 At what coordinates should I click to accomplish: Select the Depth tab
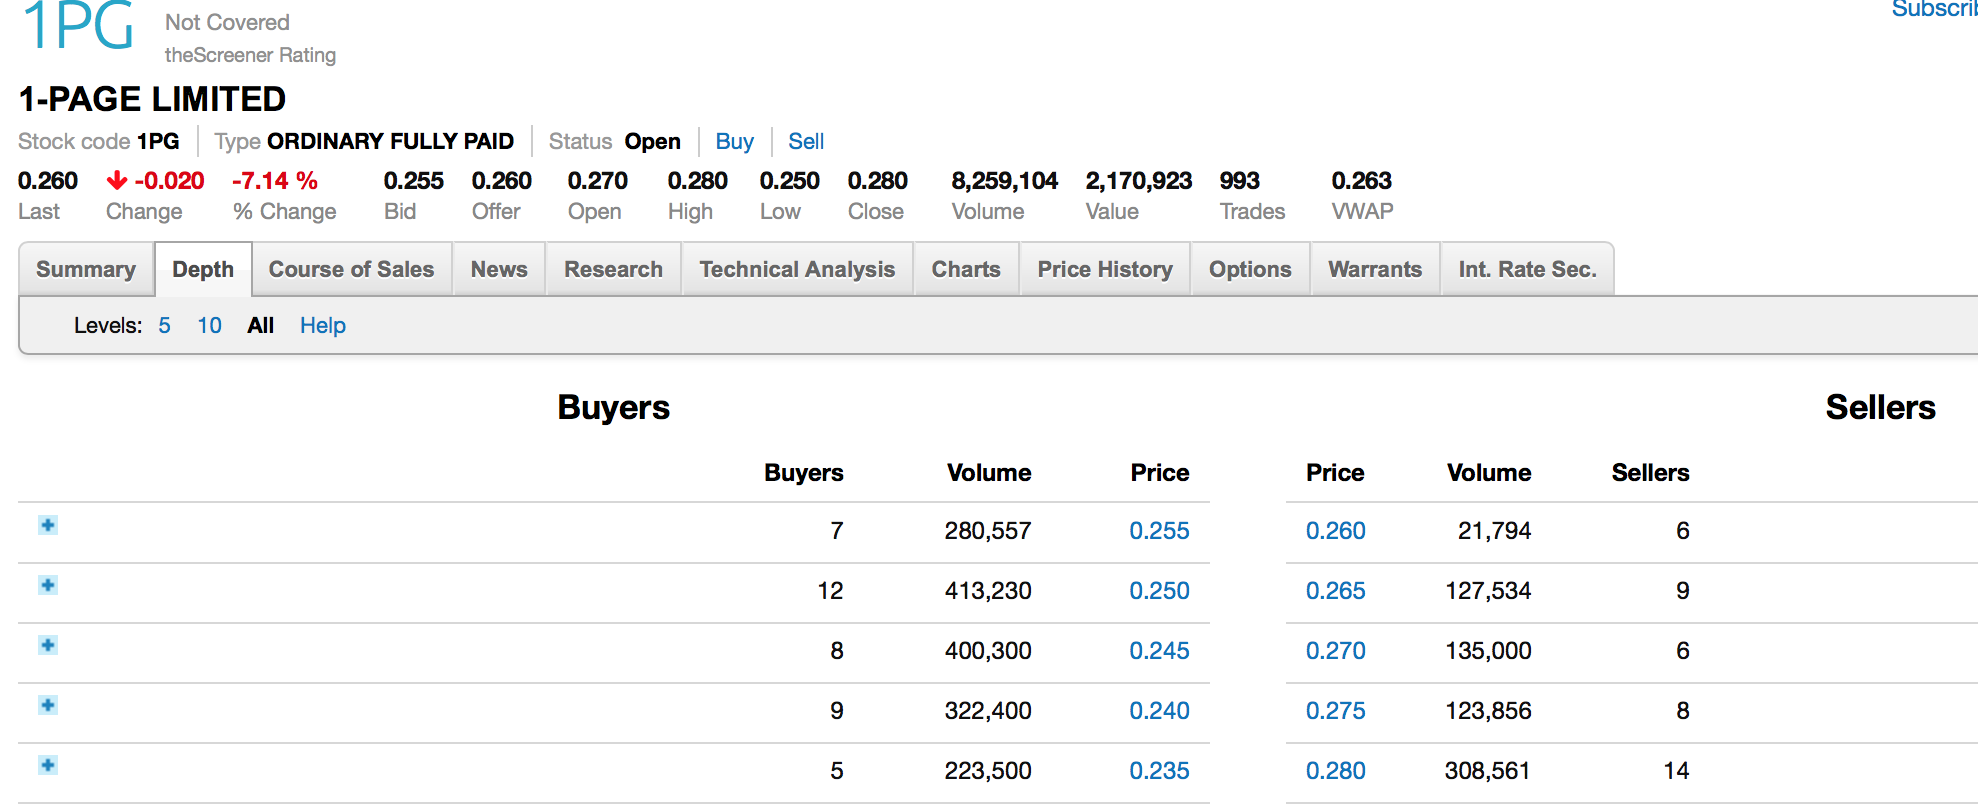(203, 269)
